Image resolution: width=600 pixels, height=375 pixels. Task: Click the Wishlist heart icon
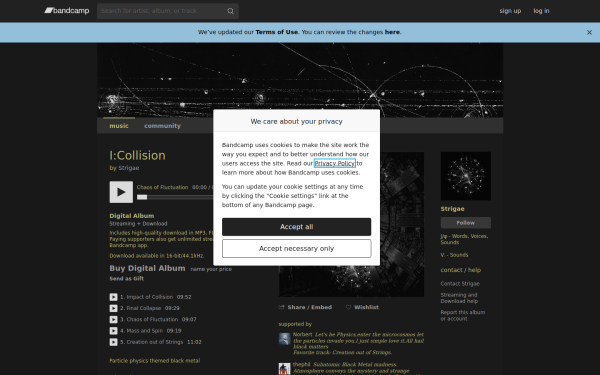[348, 307]
